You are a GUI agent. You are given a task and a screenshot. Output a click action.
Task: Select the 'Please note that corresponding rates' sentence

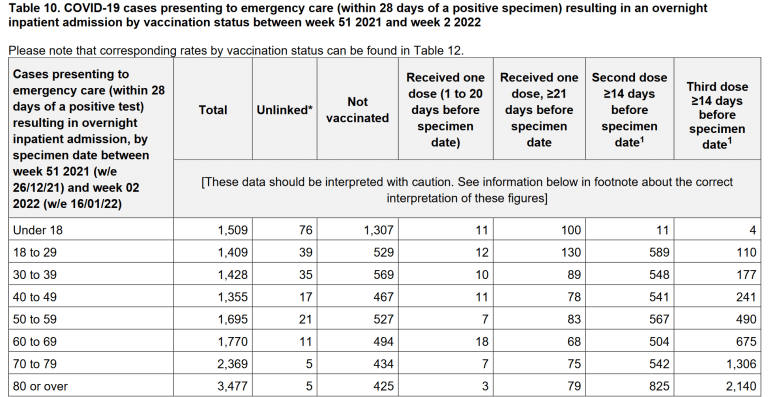tap(236, 50)
